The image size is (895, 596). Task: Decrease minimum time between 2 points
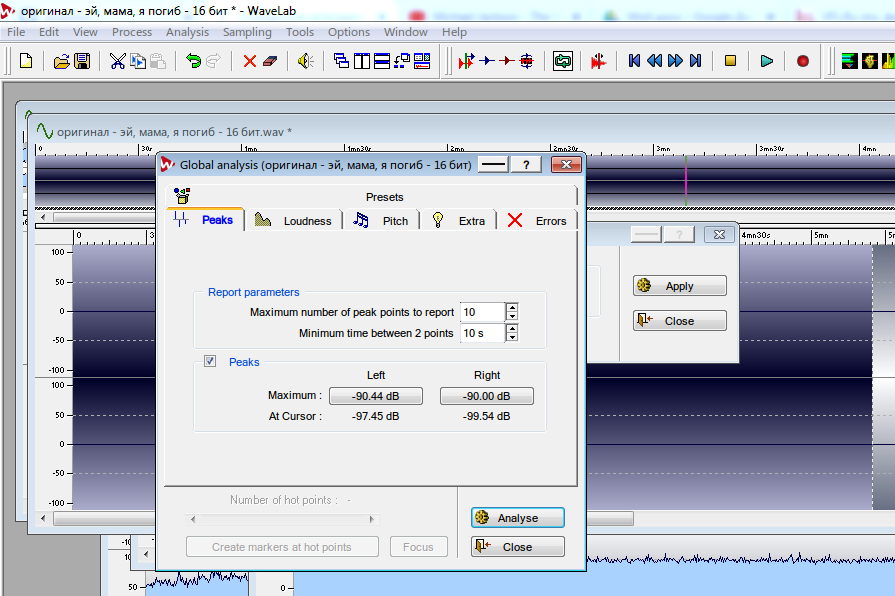point(512,337)
